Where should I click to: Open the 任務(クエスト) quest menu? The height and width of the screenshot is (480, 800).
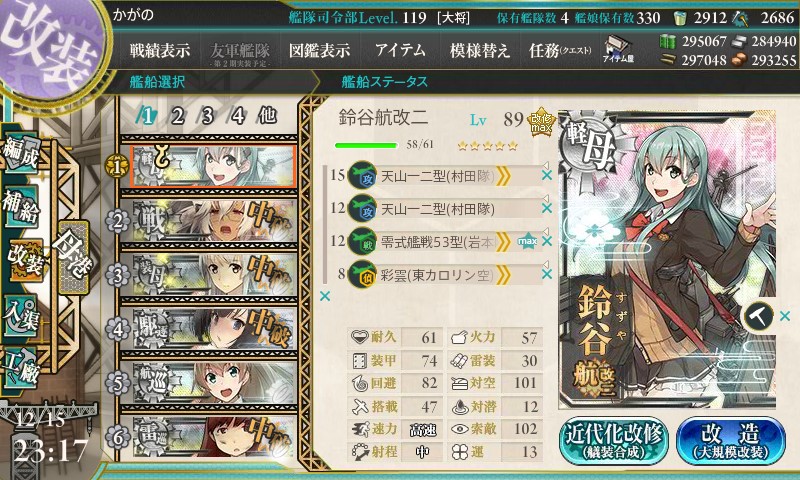click(x=560, y=50)
